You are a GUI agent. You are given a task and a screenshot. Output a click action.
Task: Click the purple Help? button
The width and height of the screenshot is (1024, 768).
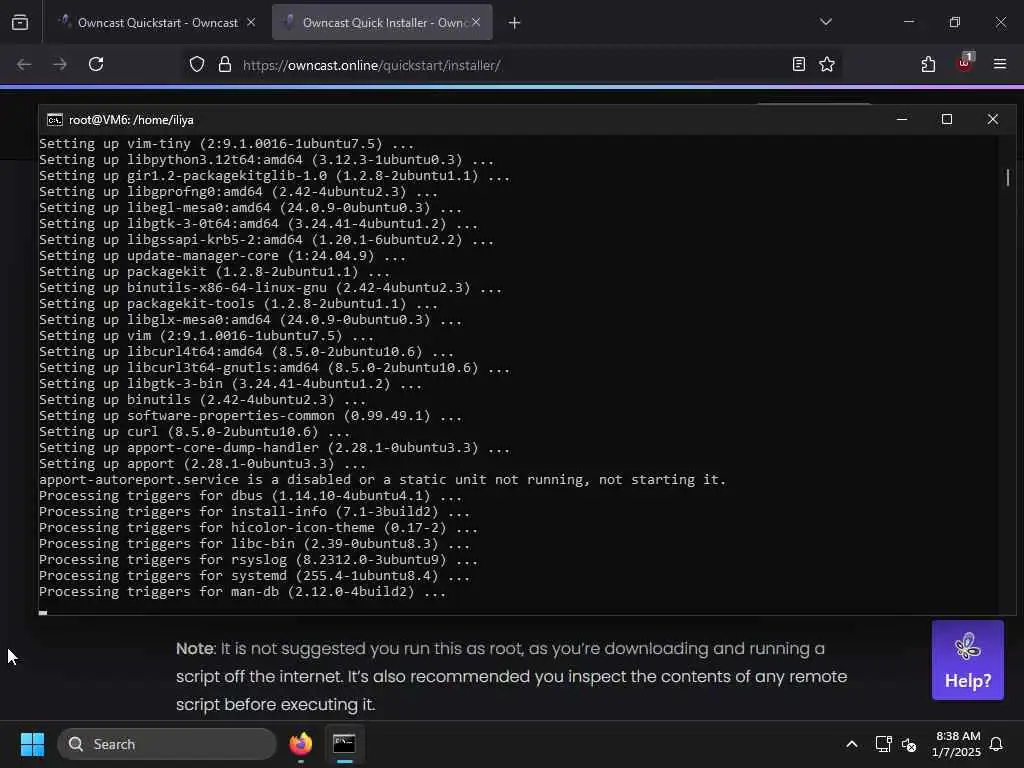pos(968,660)
